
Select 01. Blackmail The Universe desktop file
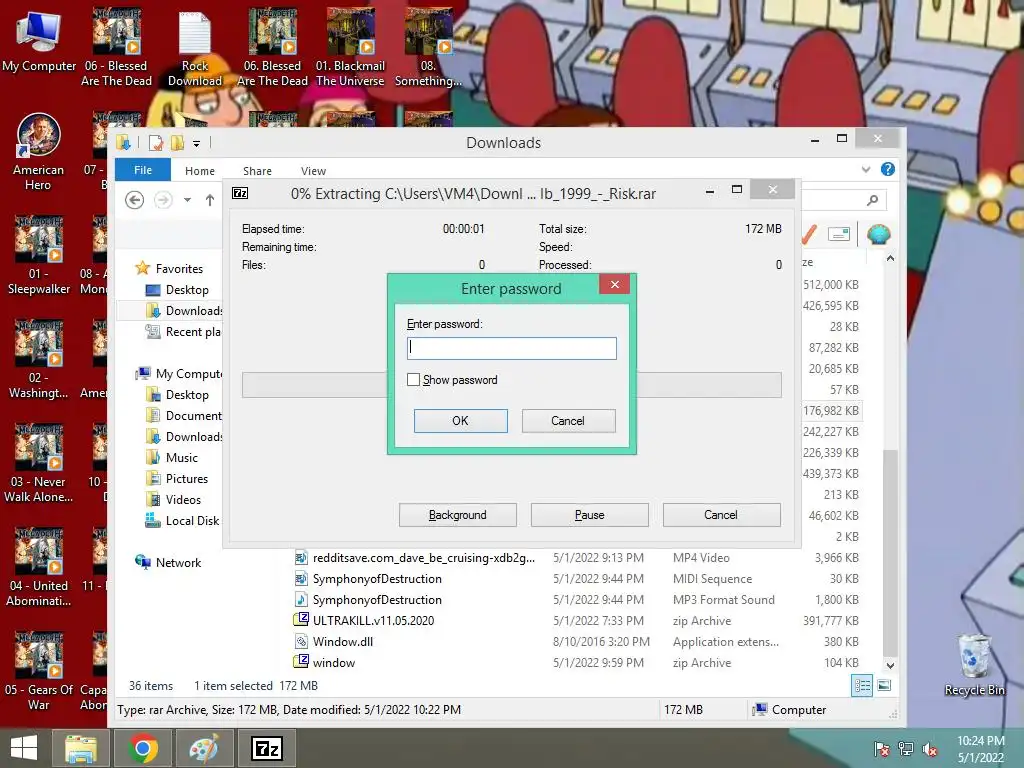tap(350, 49)
